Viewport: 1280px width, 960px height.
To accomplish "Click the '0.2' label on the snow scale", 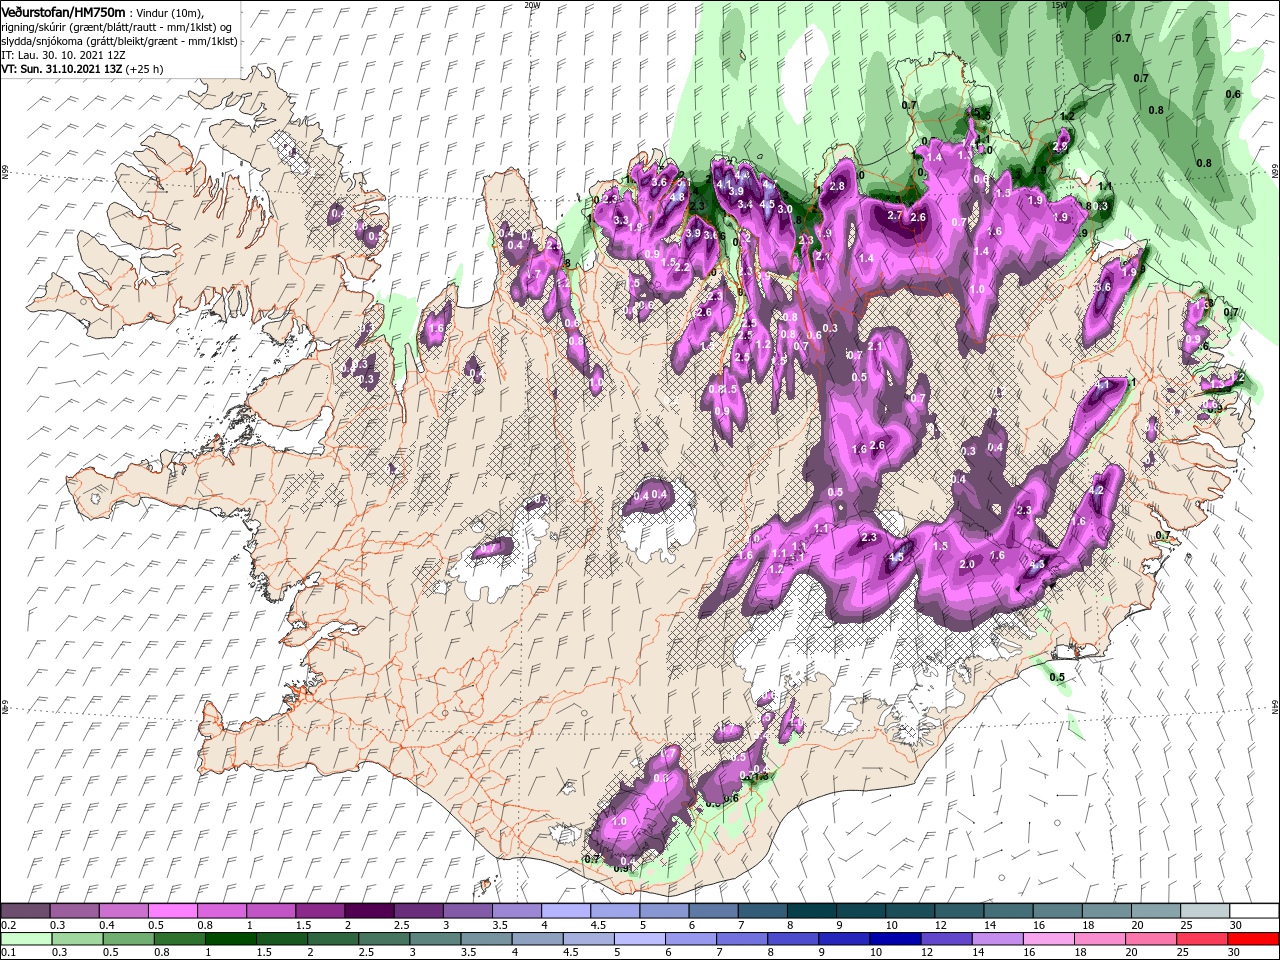I will click(x=7, y=925).
